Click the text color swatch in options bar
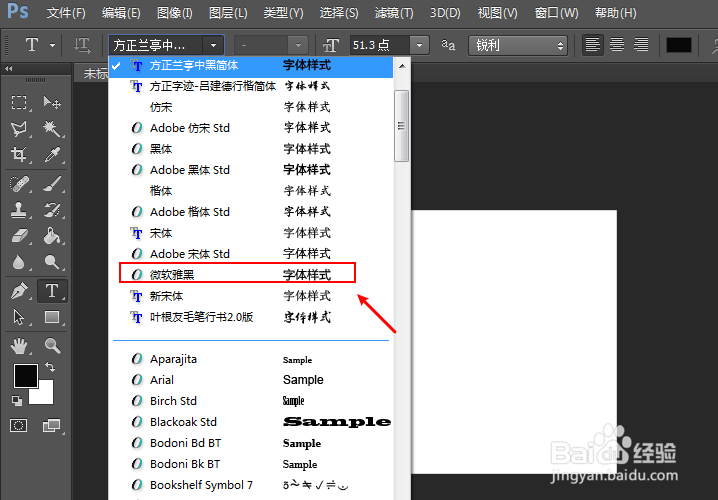 (679, 45)
